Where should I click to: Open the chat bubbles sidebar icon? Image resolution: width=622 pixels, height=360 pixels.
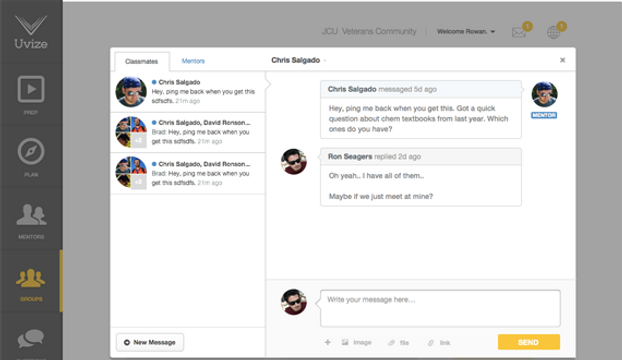(x=31, y=339)
